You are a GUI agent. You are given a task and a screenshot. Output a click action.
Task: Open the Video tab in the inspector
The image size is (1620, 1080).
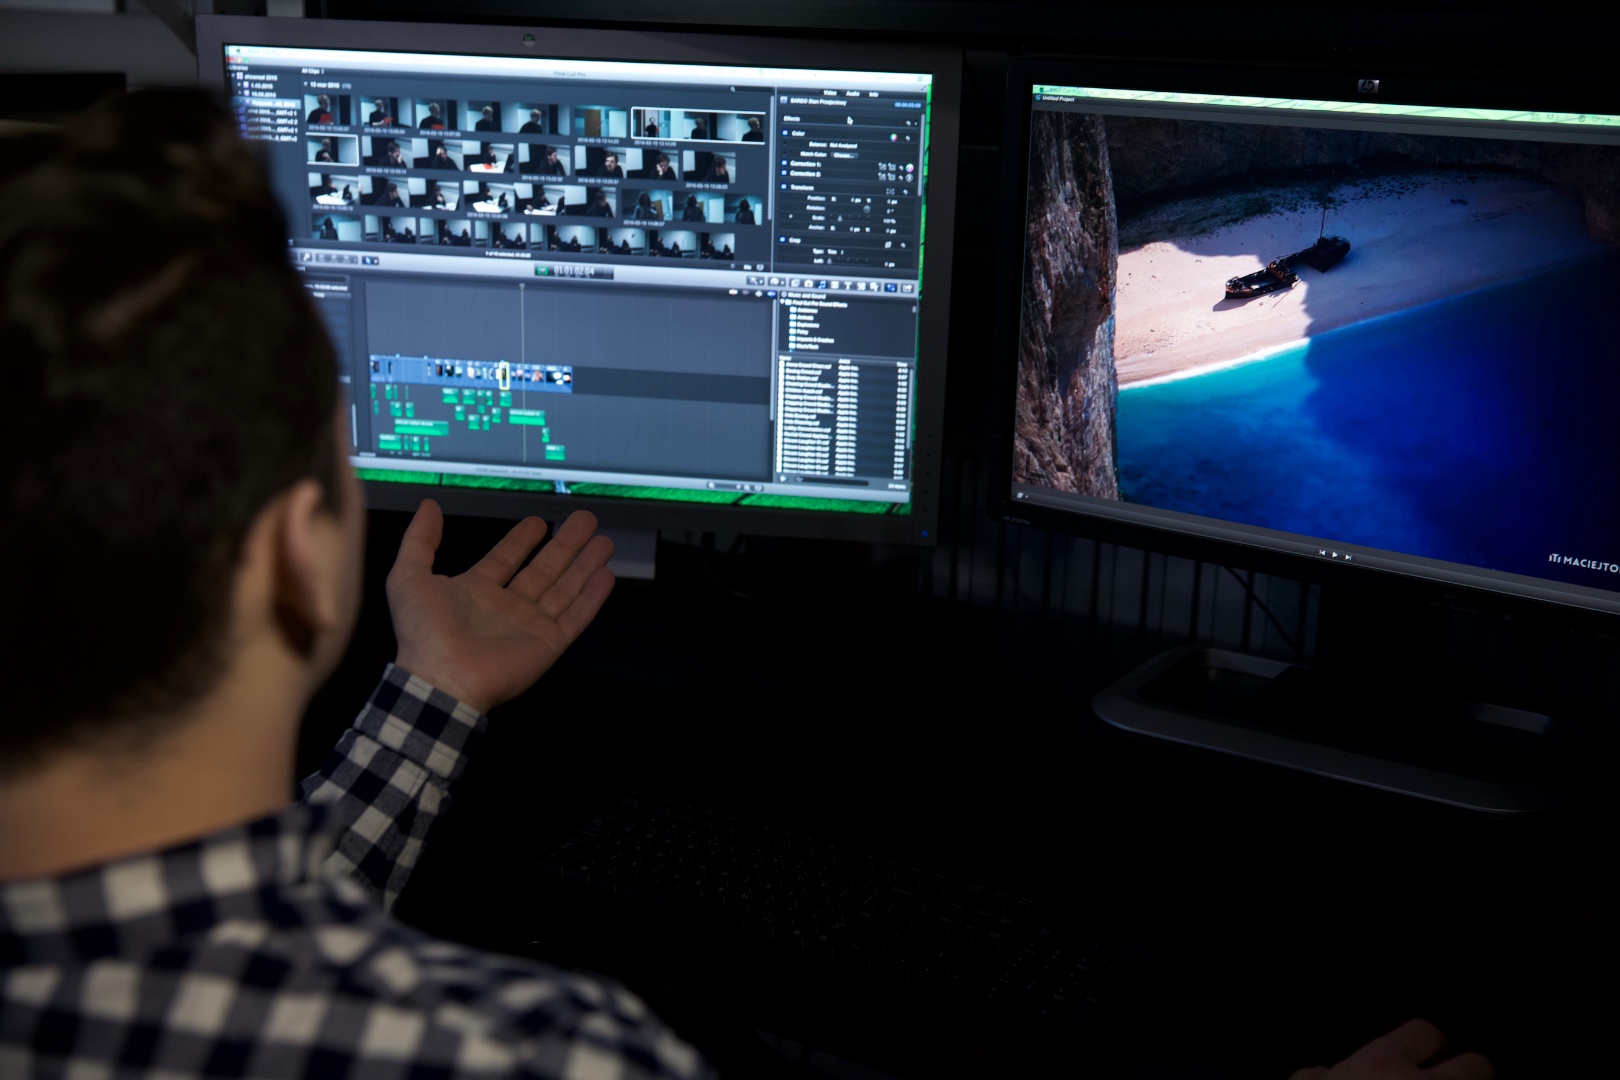tap(830, 93)
